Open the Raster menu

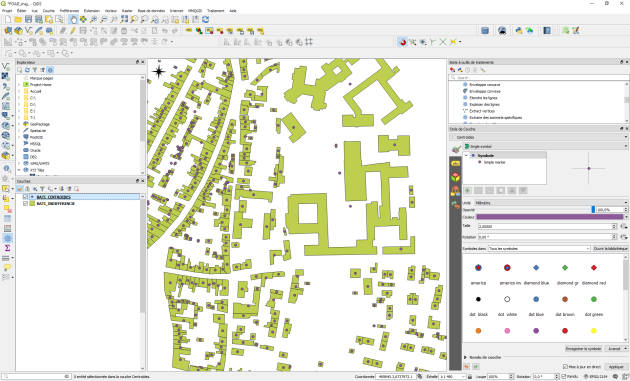(127, 10)
